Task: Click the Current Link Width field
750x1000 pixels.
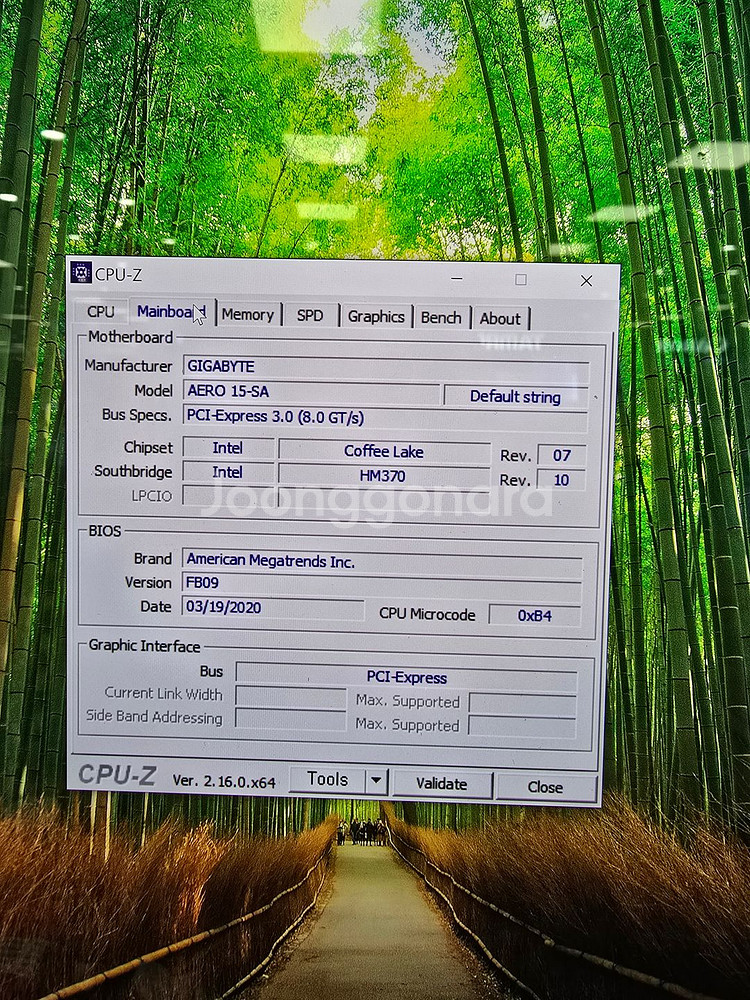Action: [291, 696]
